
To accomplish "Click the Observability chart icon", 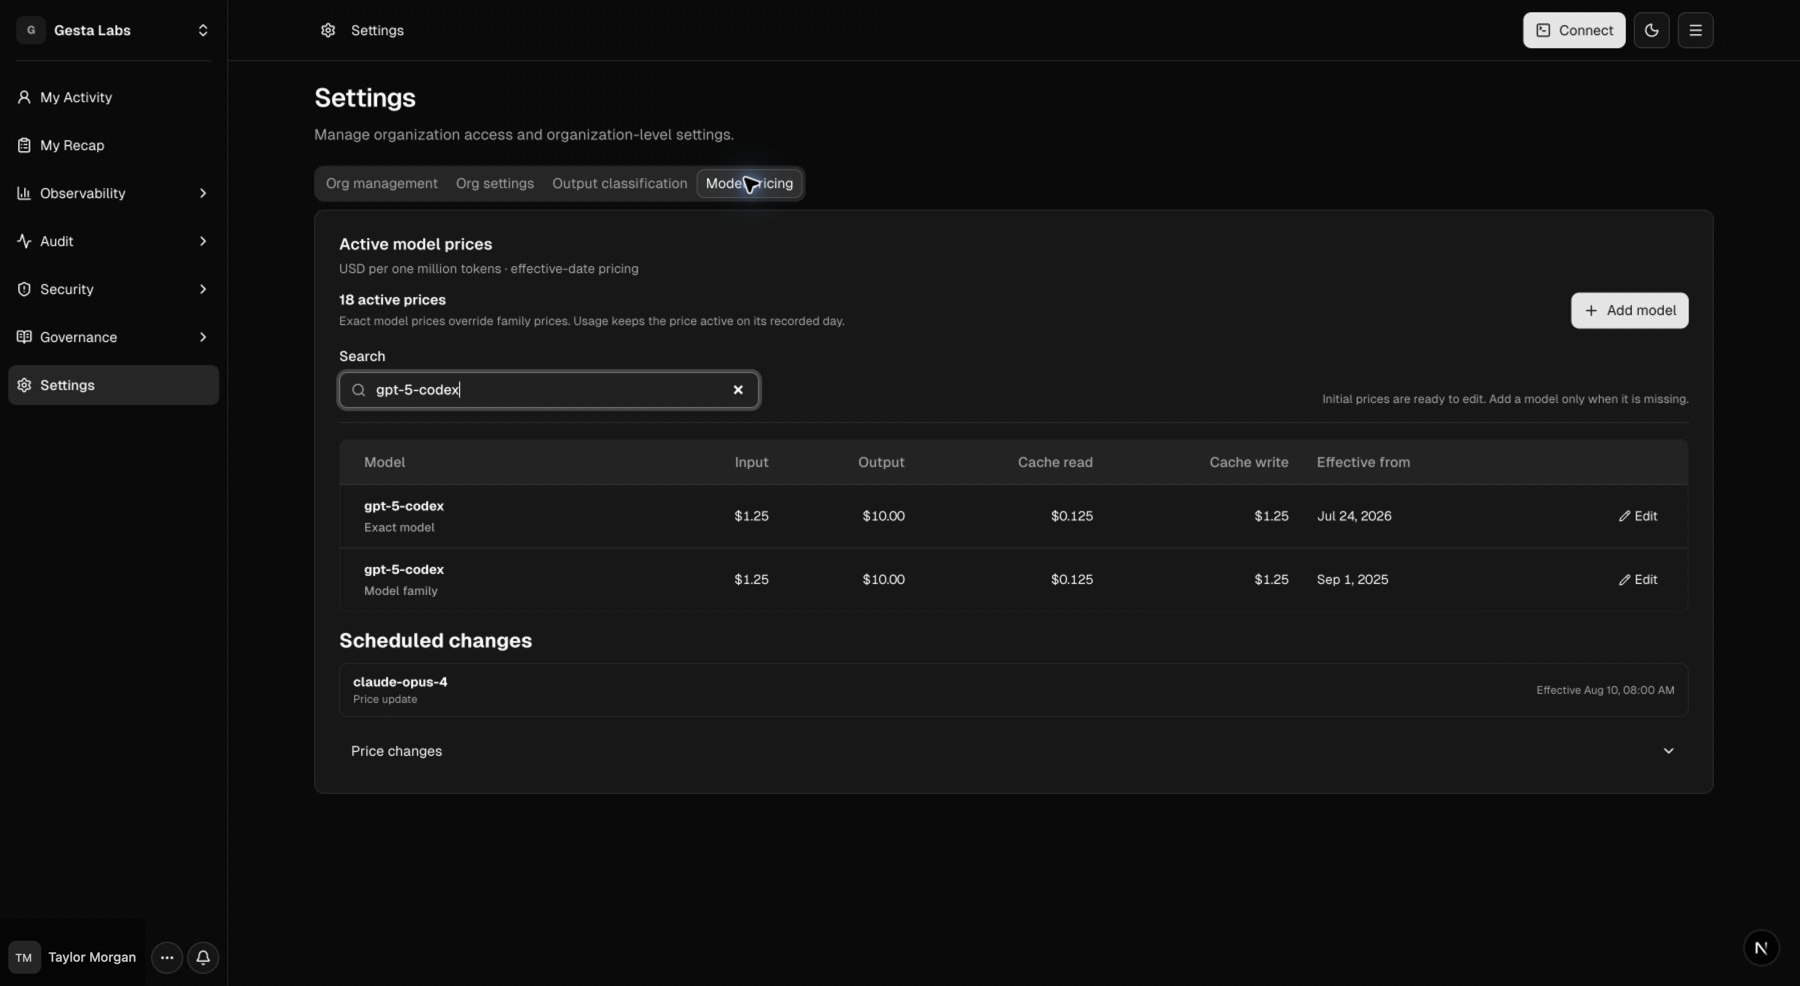I will coord(24,193).
